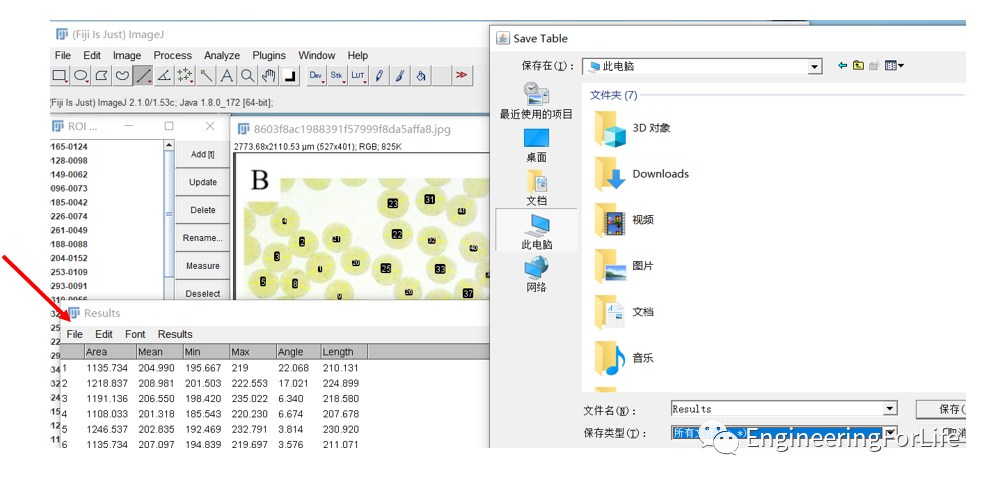Select the Hand scrolling tool
The image size is (992, 484).
(x=268, y=76)
